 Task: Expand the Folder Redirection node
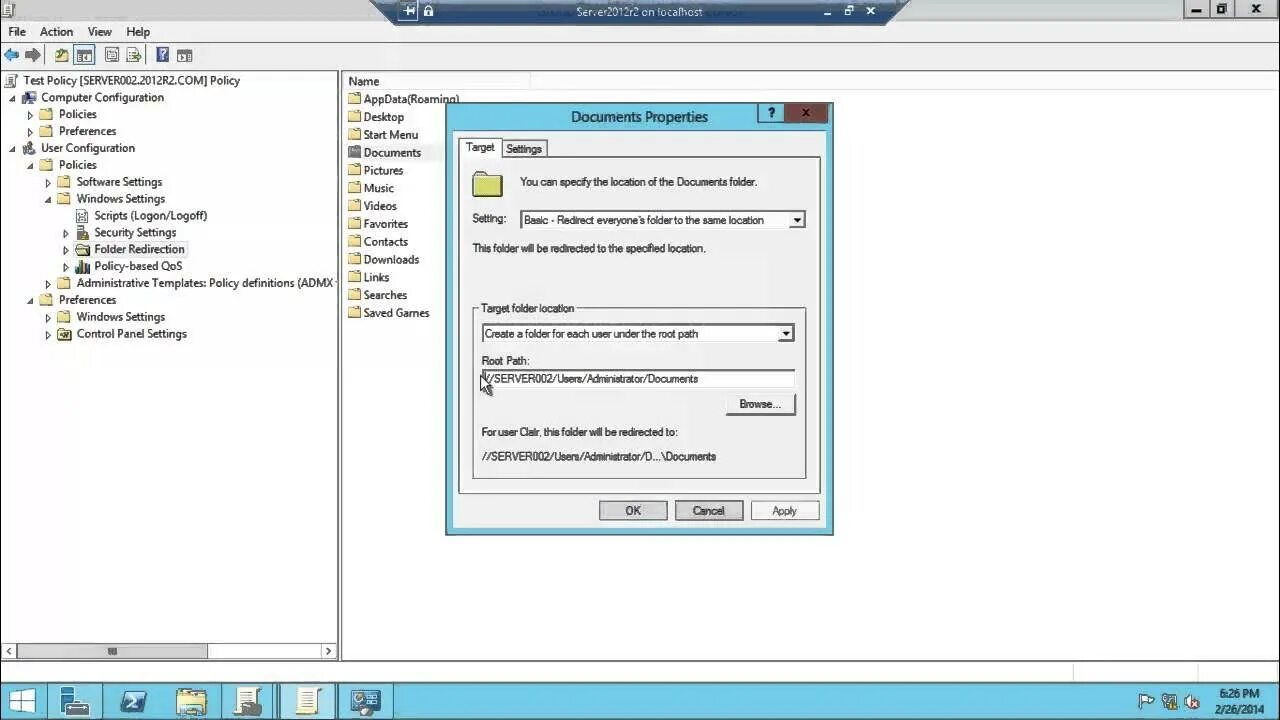(66, 250)
